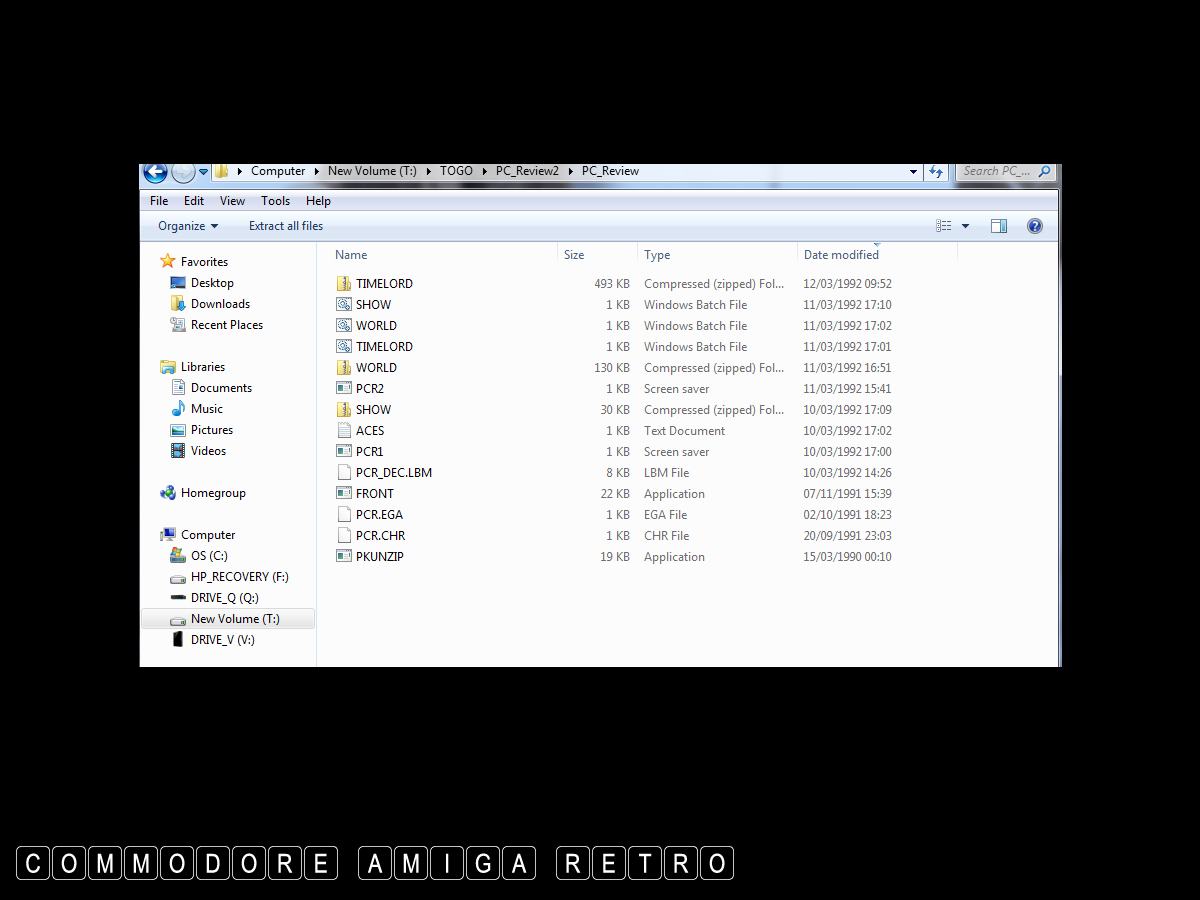This screenshot has width=1200, height=900.
Task: Click the Help question mark icon
Action: (1035, 226)
